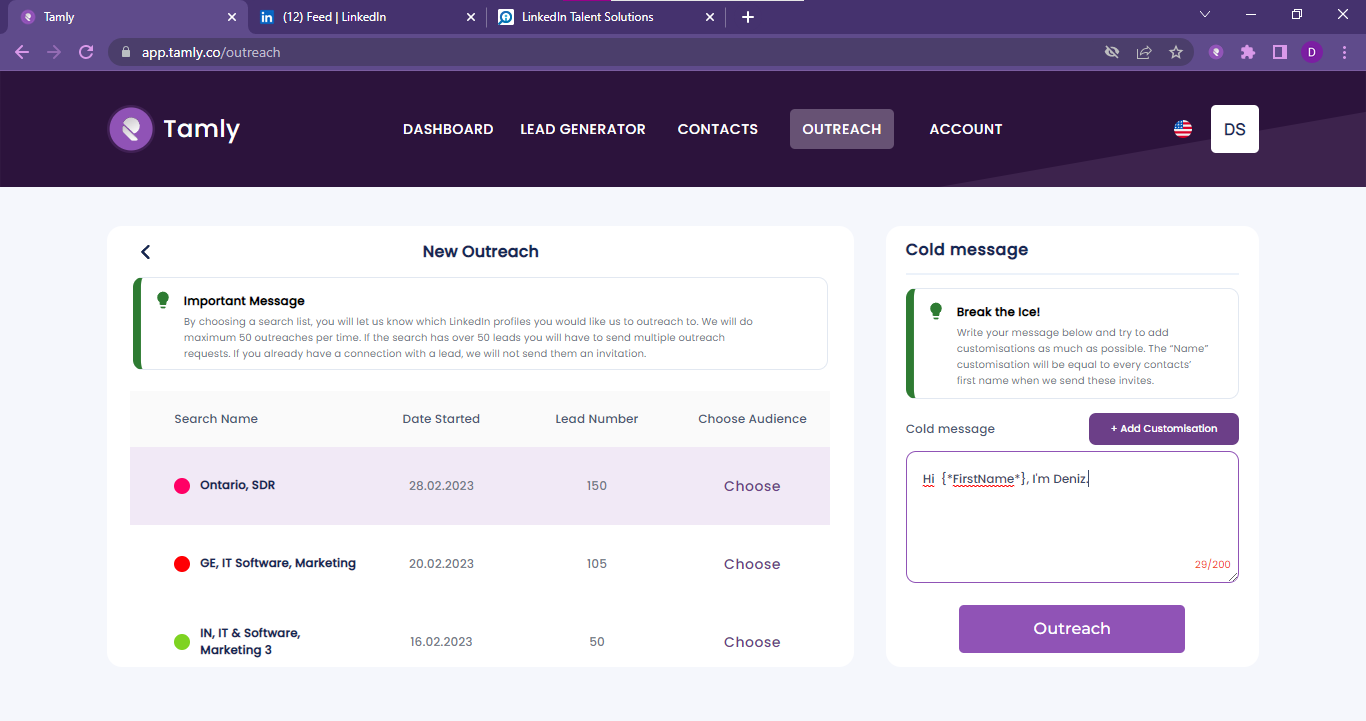Click the + Add Customisation button

coord(1164,429)
